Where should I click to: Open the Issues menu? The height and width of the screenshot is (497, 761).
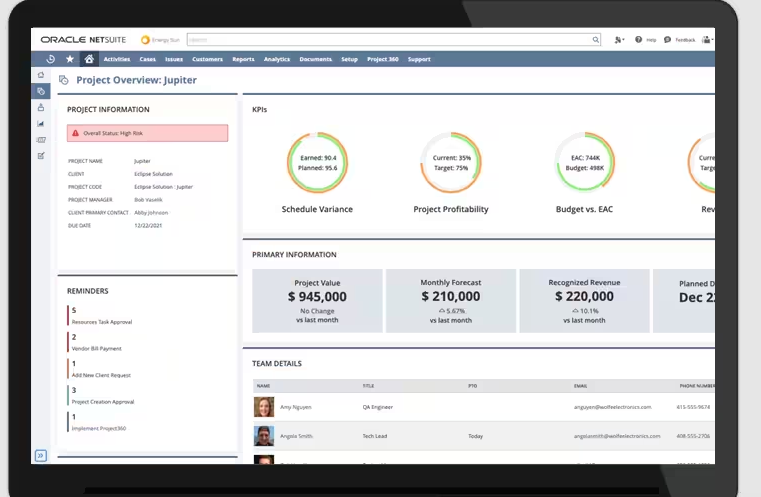(174, 59)
